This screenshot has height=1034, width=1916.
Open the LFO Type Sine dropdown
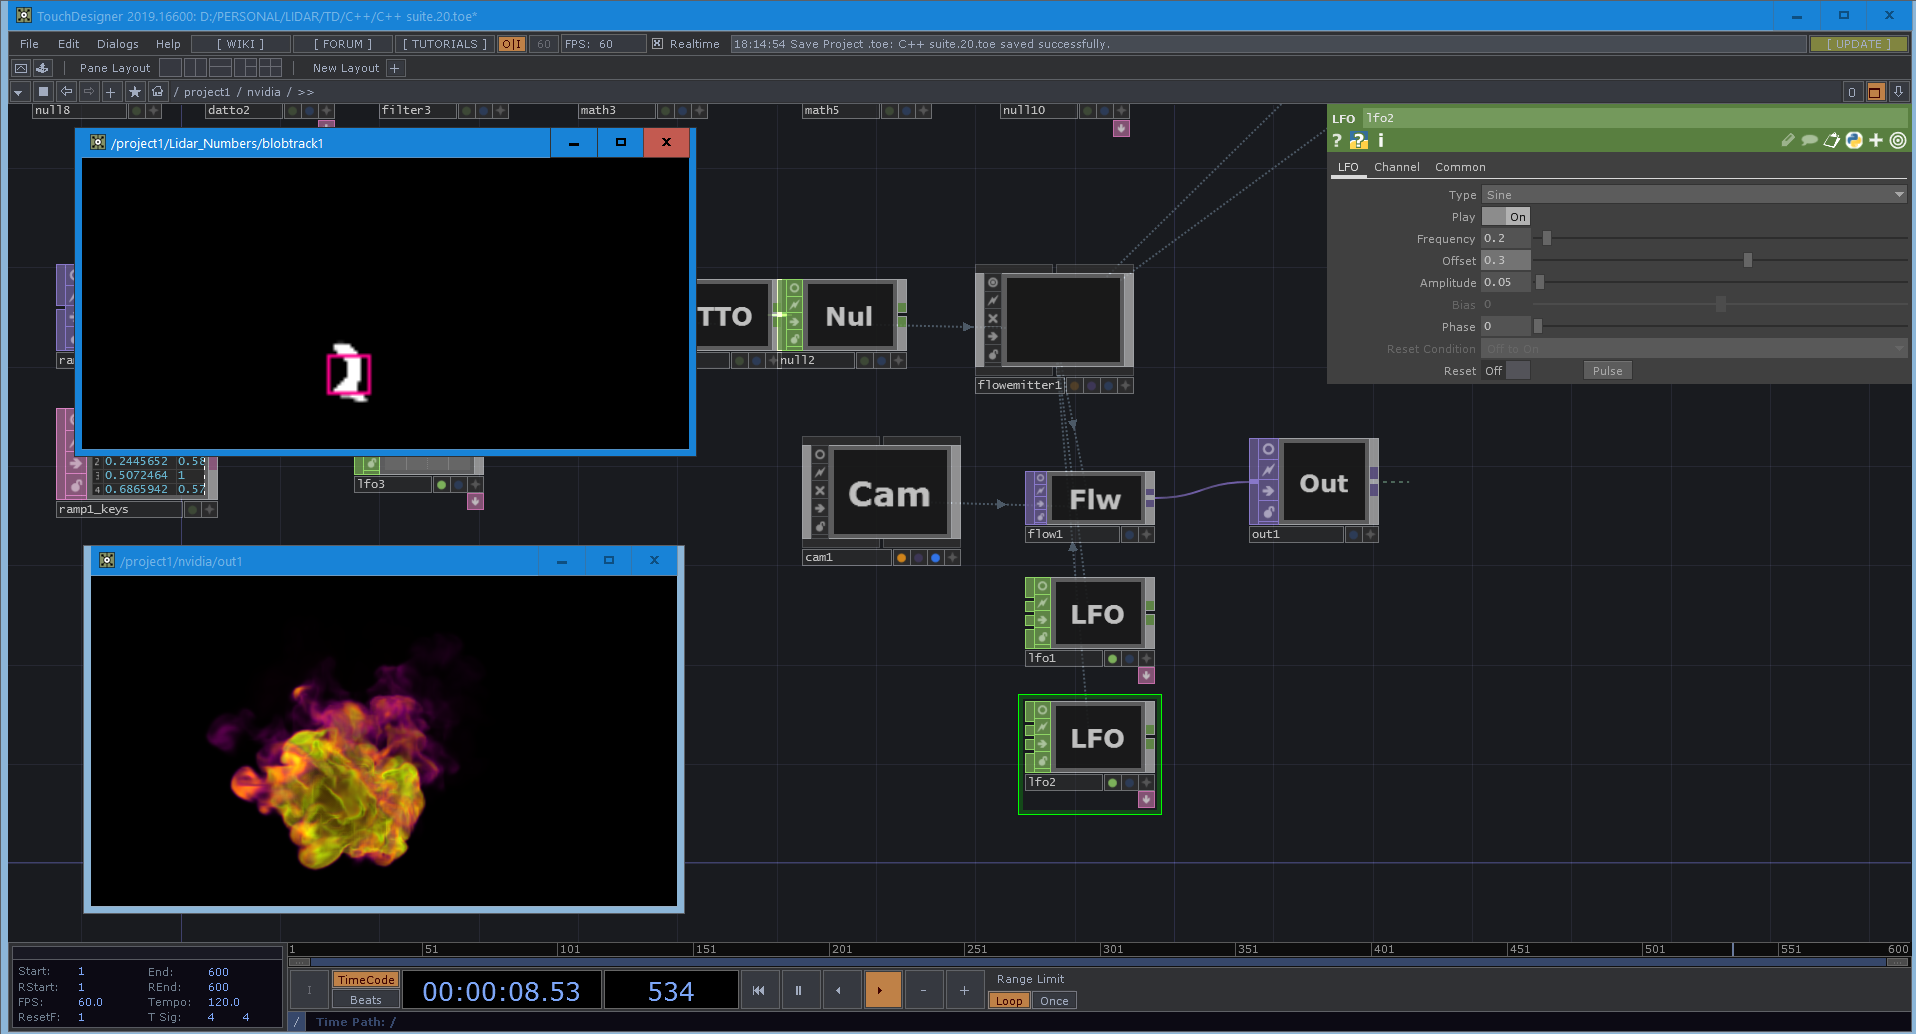pos(1694,195)
